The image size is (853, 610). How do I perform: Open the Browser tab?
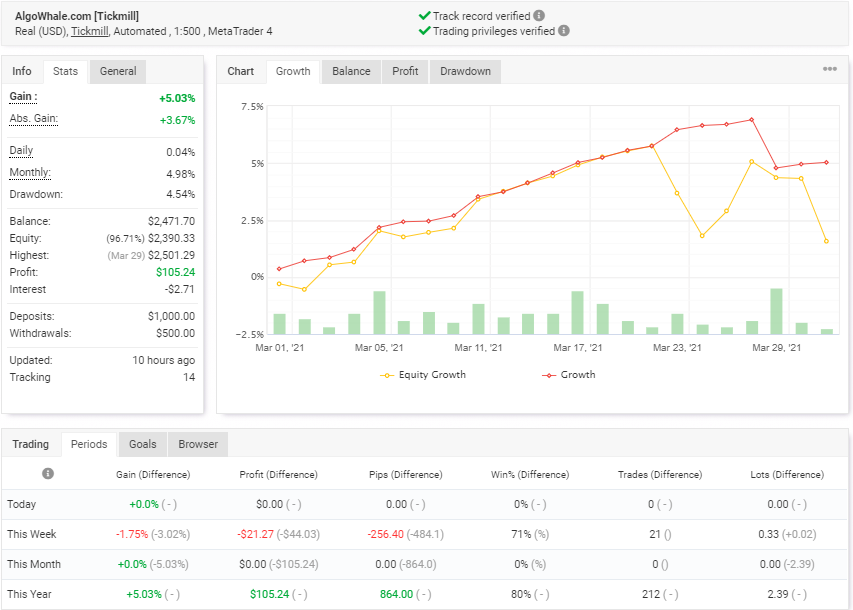tap(198, 444)
